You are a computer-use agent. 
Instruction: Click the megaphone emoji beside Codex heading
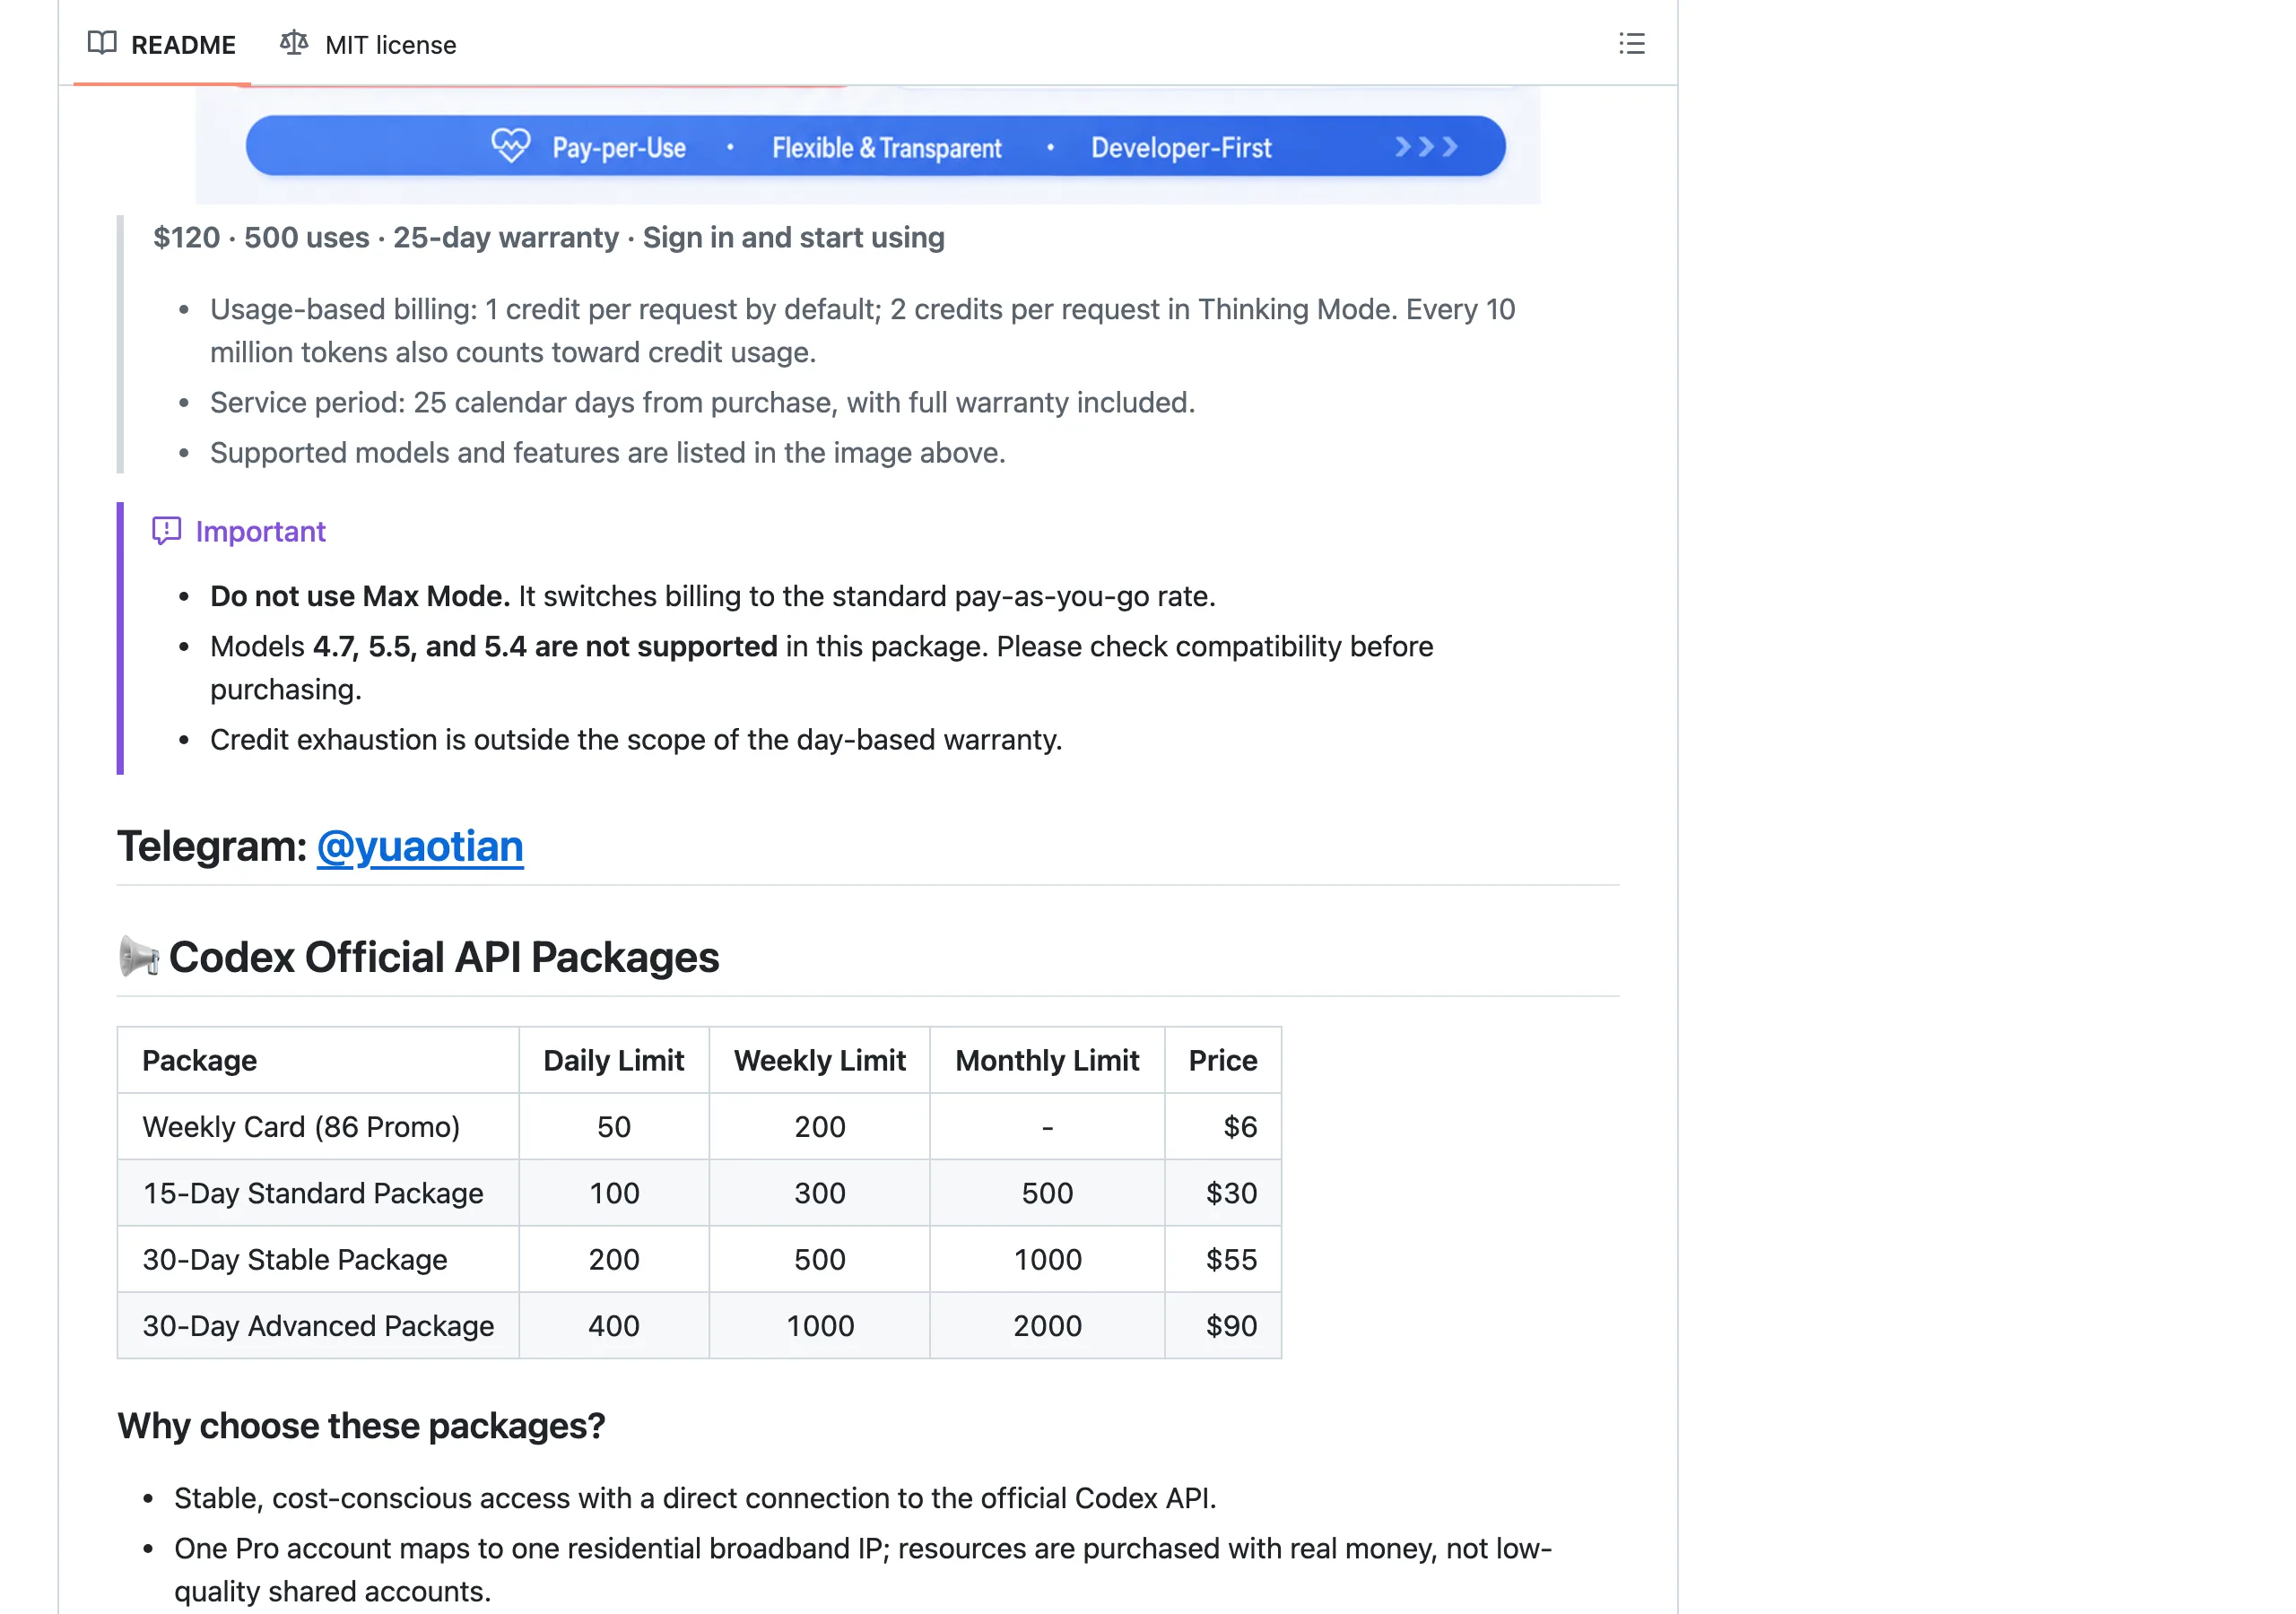[x=139, y=956]
